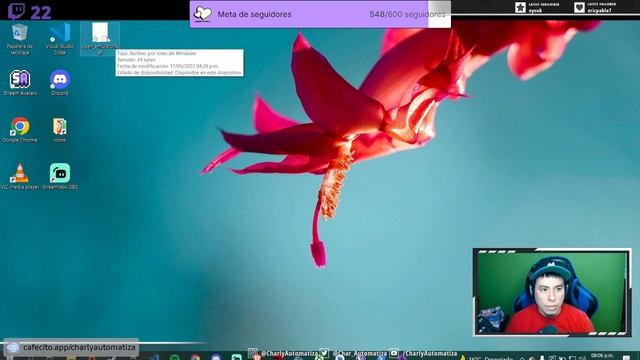
Task: Click the webcam overlay of the streamer
Action: pyautogui.click(x=552, y=292)
